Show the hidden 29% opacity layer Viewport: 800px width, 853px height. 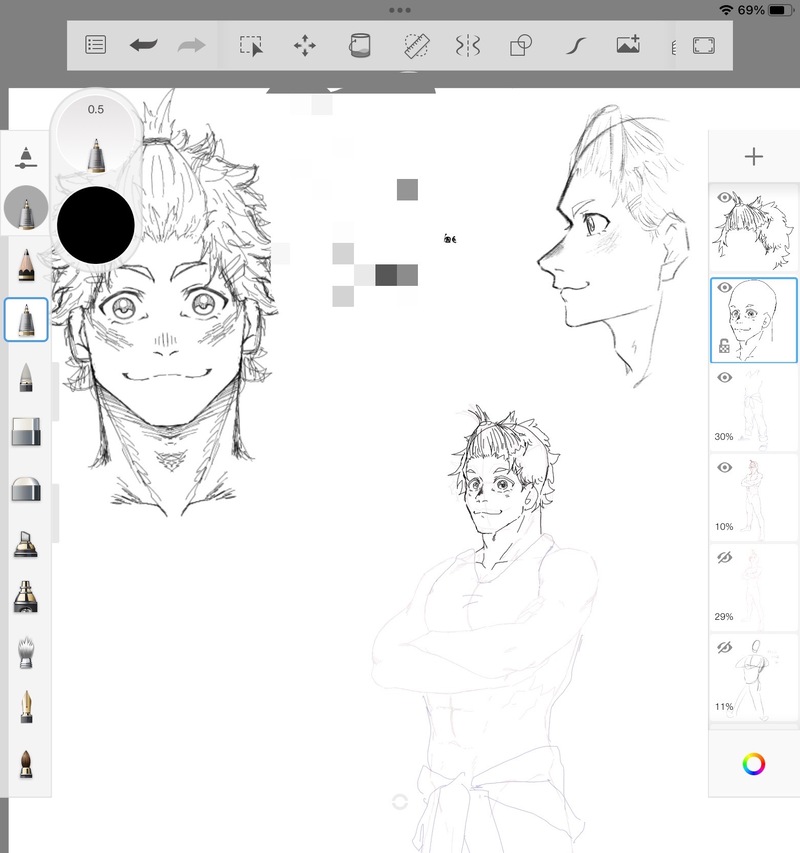point(724,557)
